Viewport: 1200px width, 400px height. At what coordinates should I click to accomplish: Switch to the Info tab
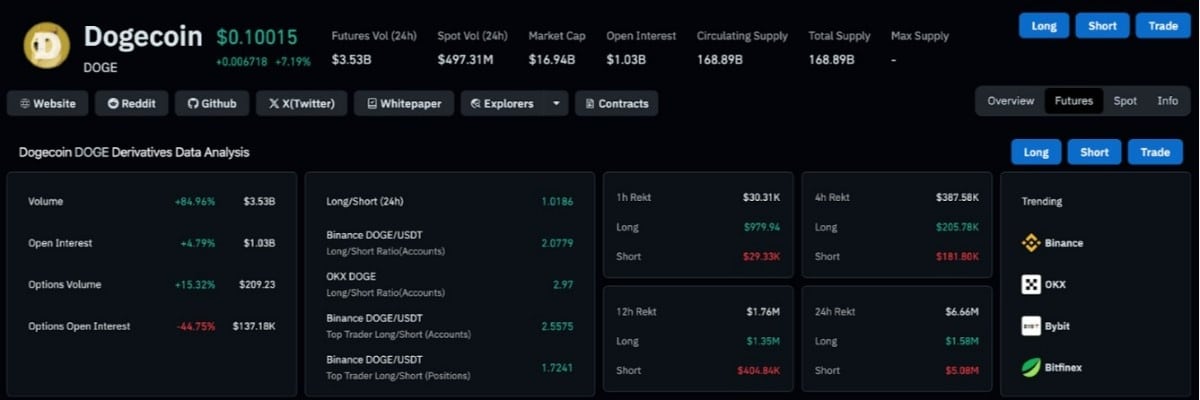[1168, 101]
